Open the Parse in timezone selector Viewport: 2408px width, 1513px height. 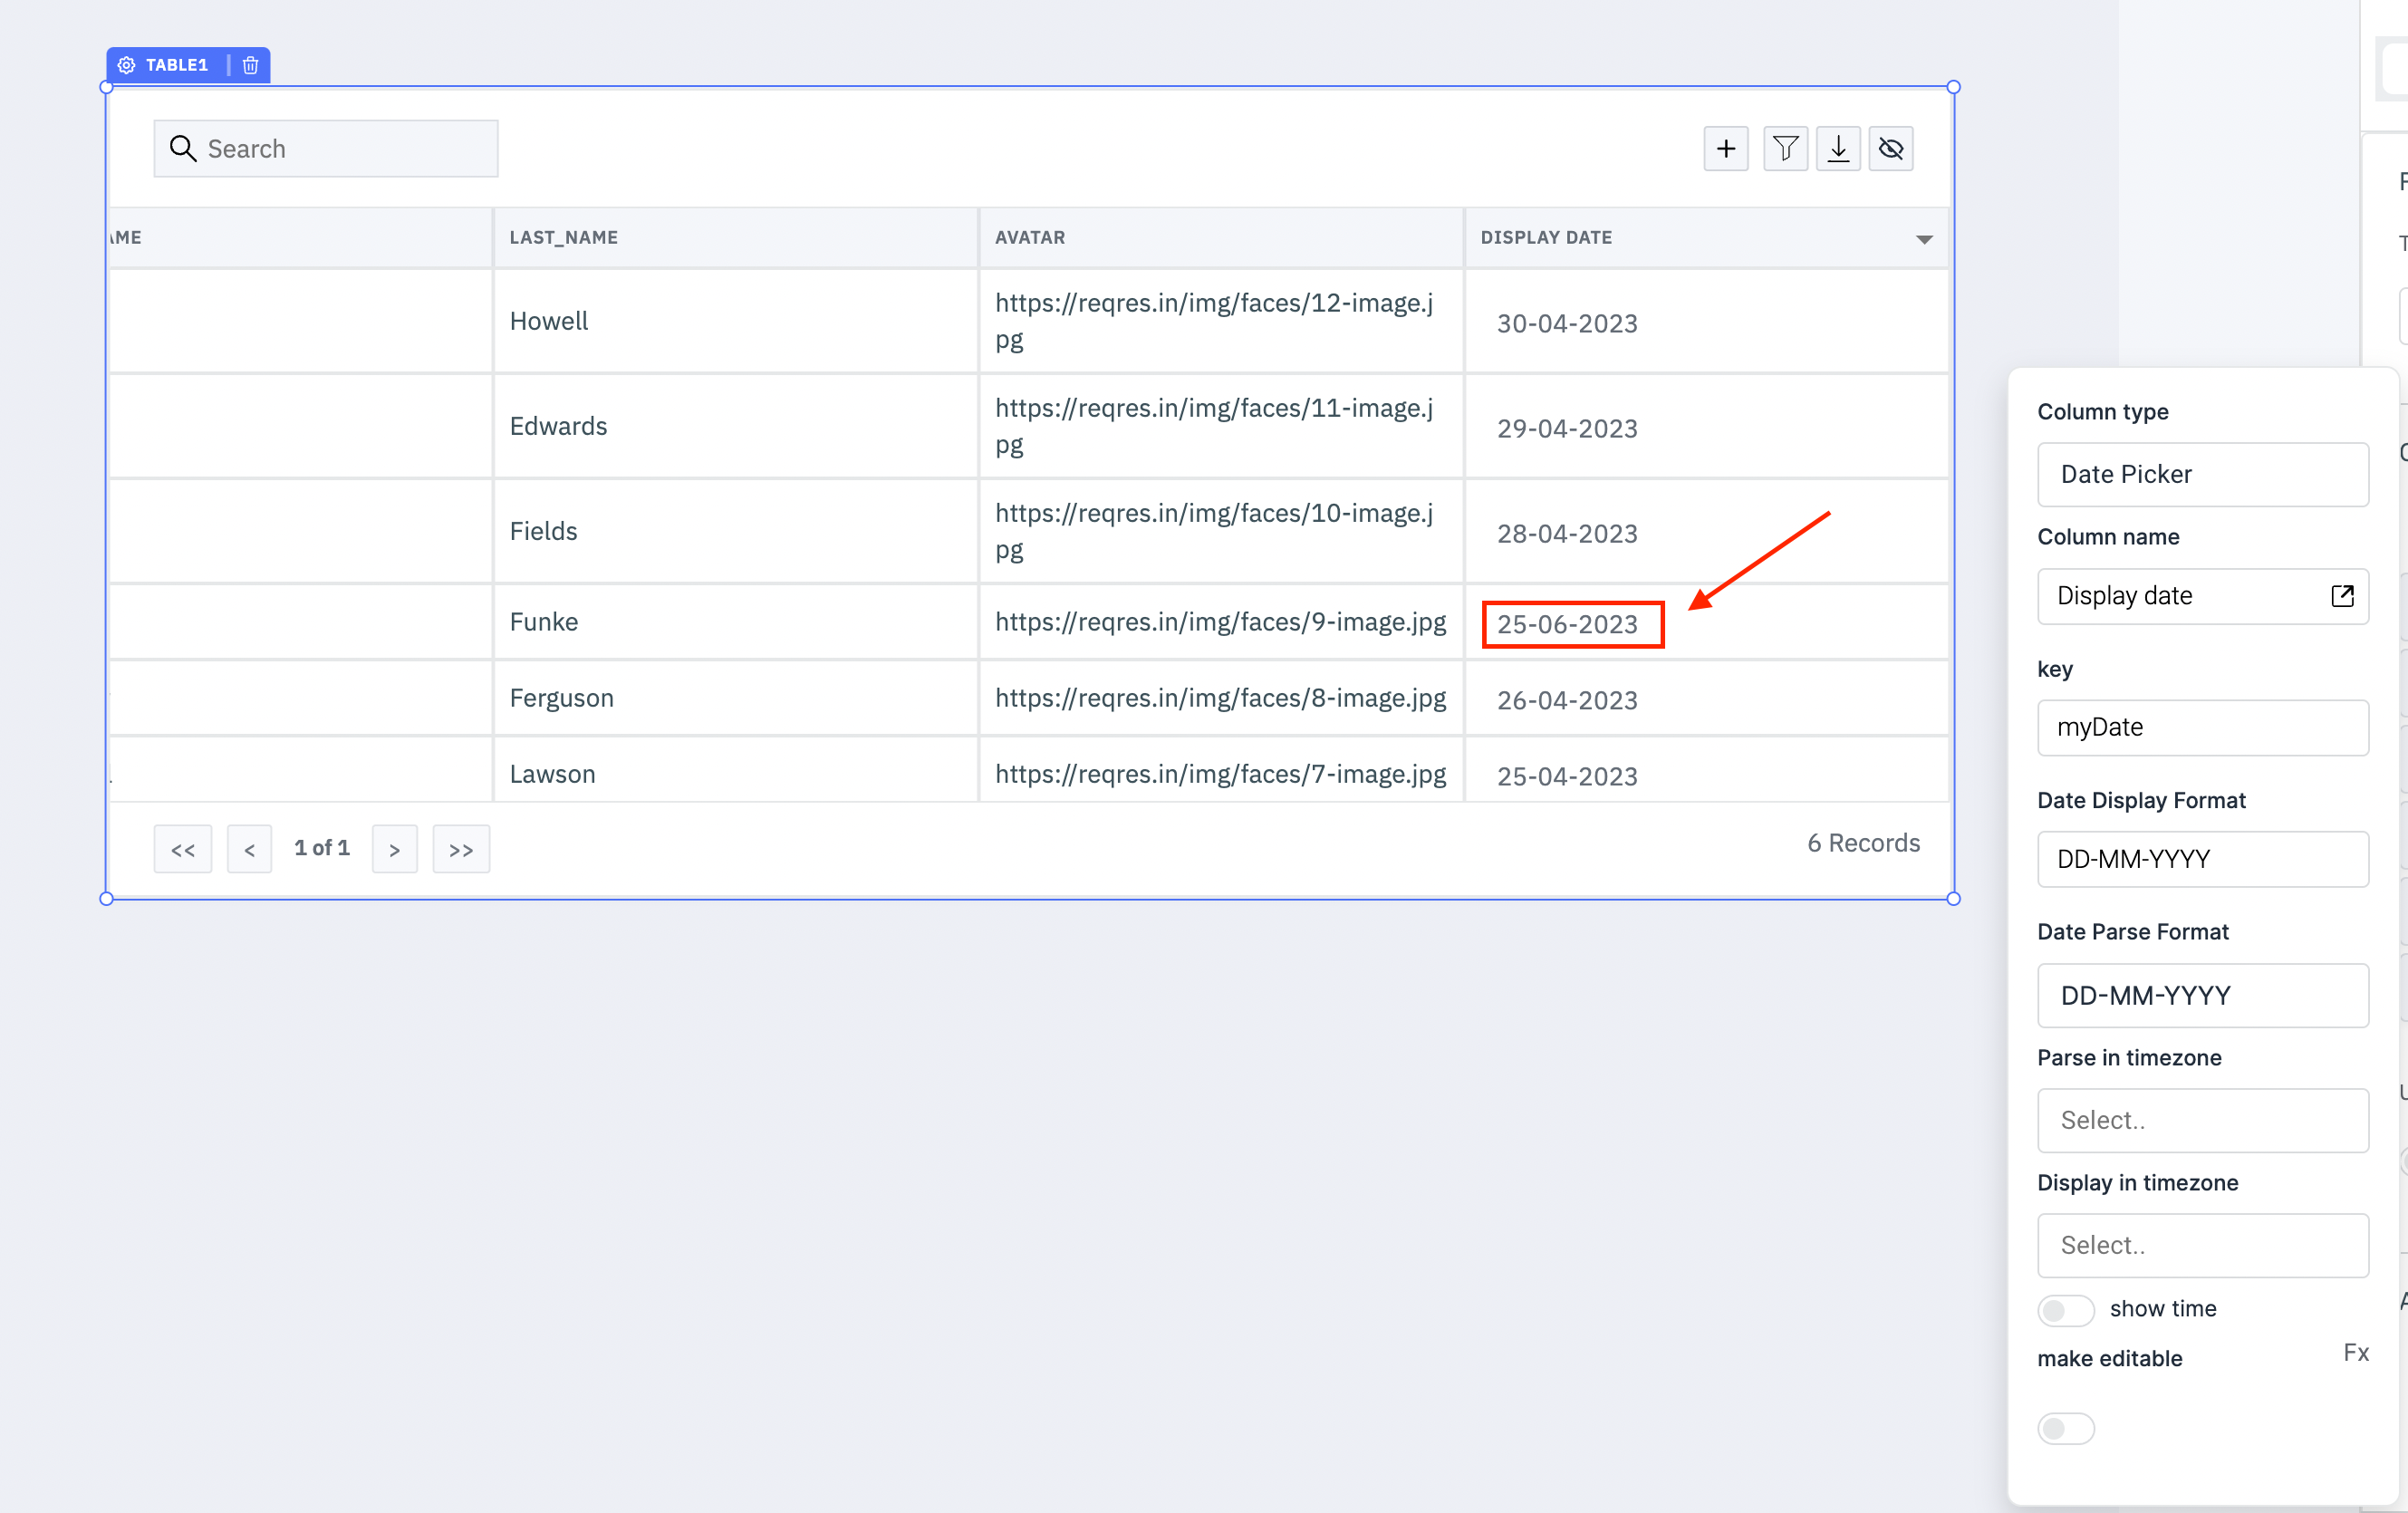(x=2203, y=1120)
